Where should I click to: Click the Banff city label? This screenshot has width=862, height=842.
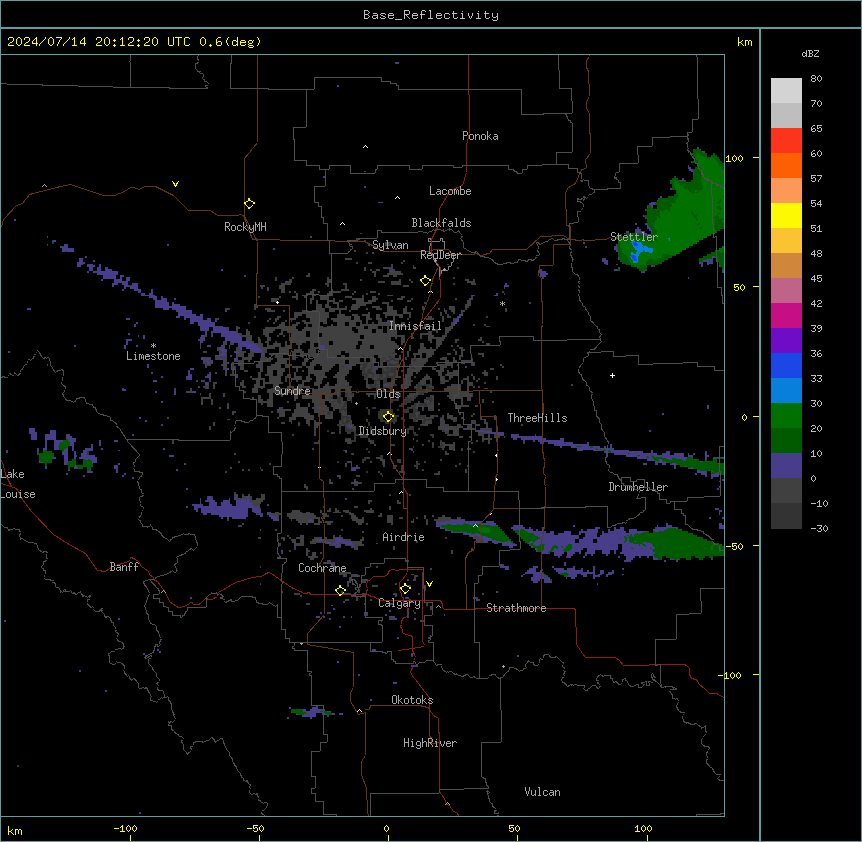(x=124, y=567)
